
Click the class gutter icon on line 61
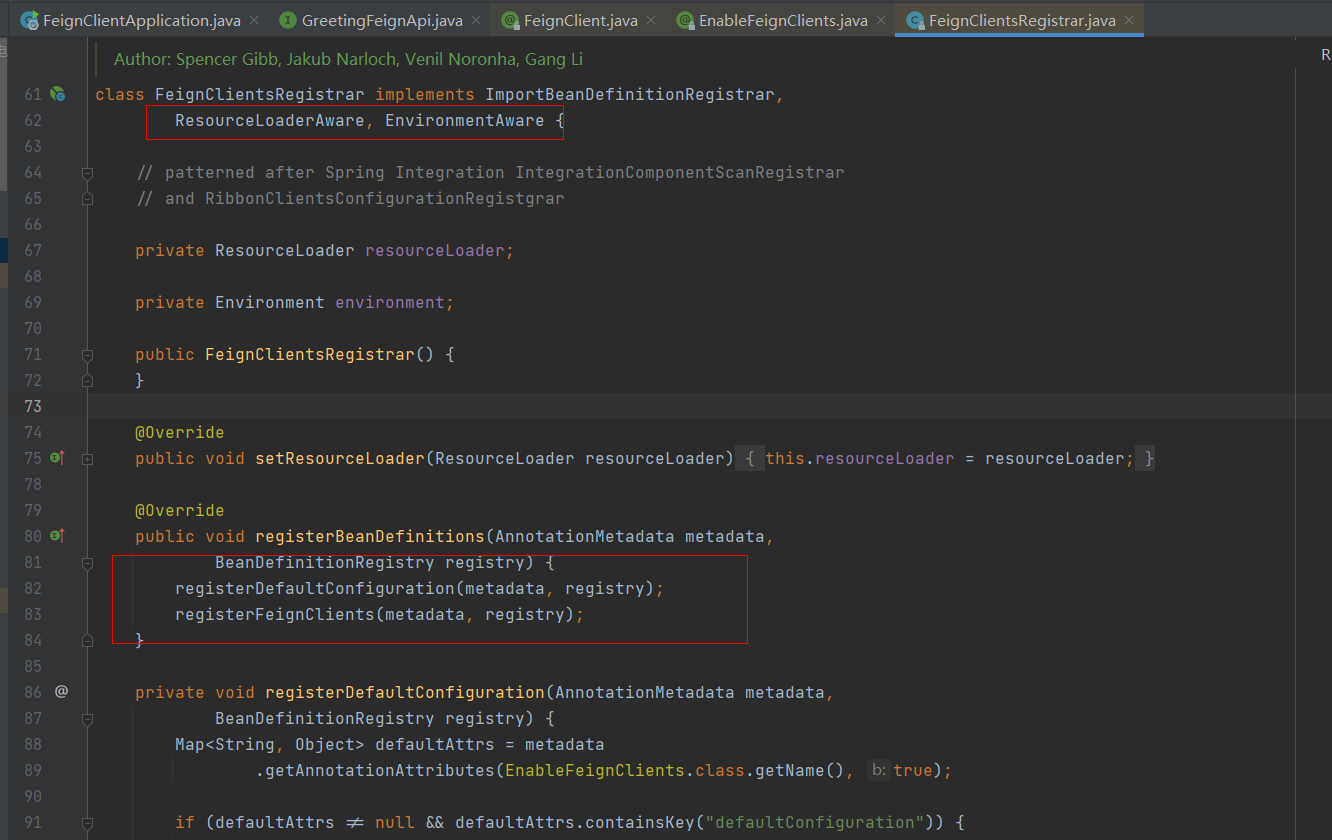tap(58, 94)
